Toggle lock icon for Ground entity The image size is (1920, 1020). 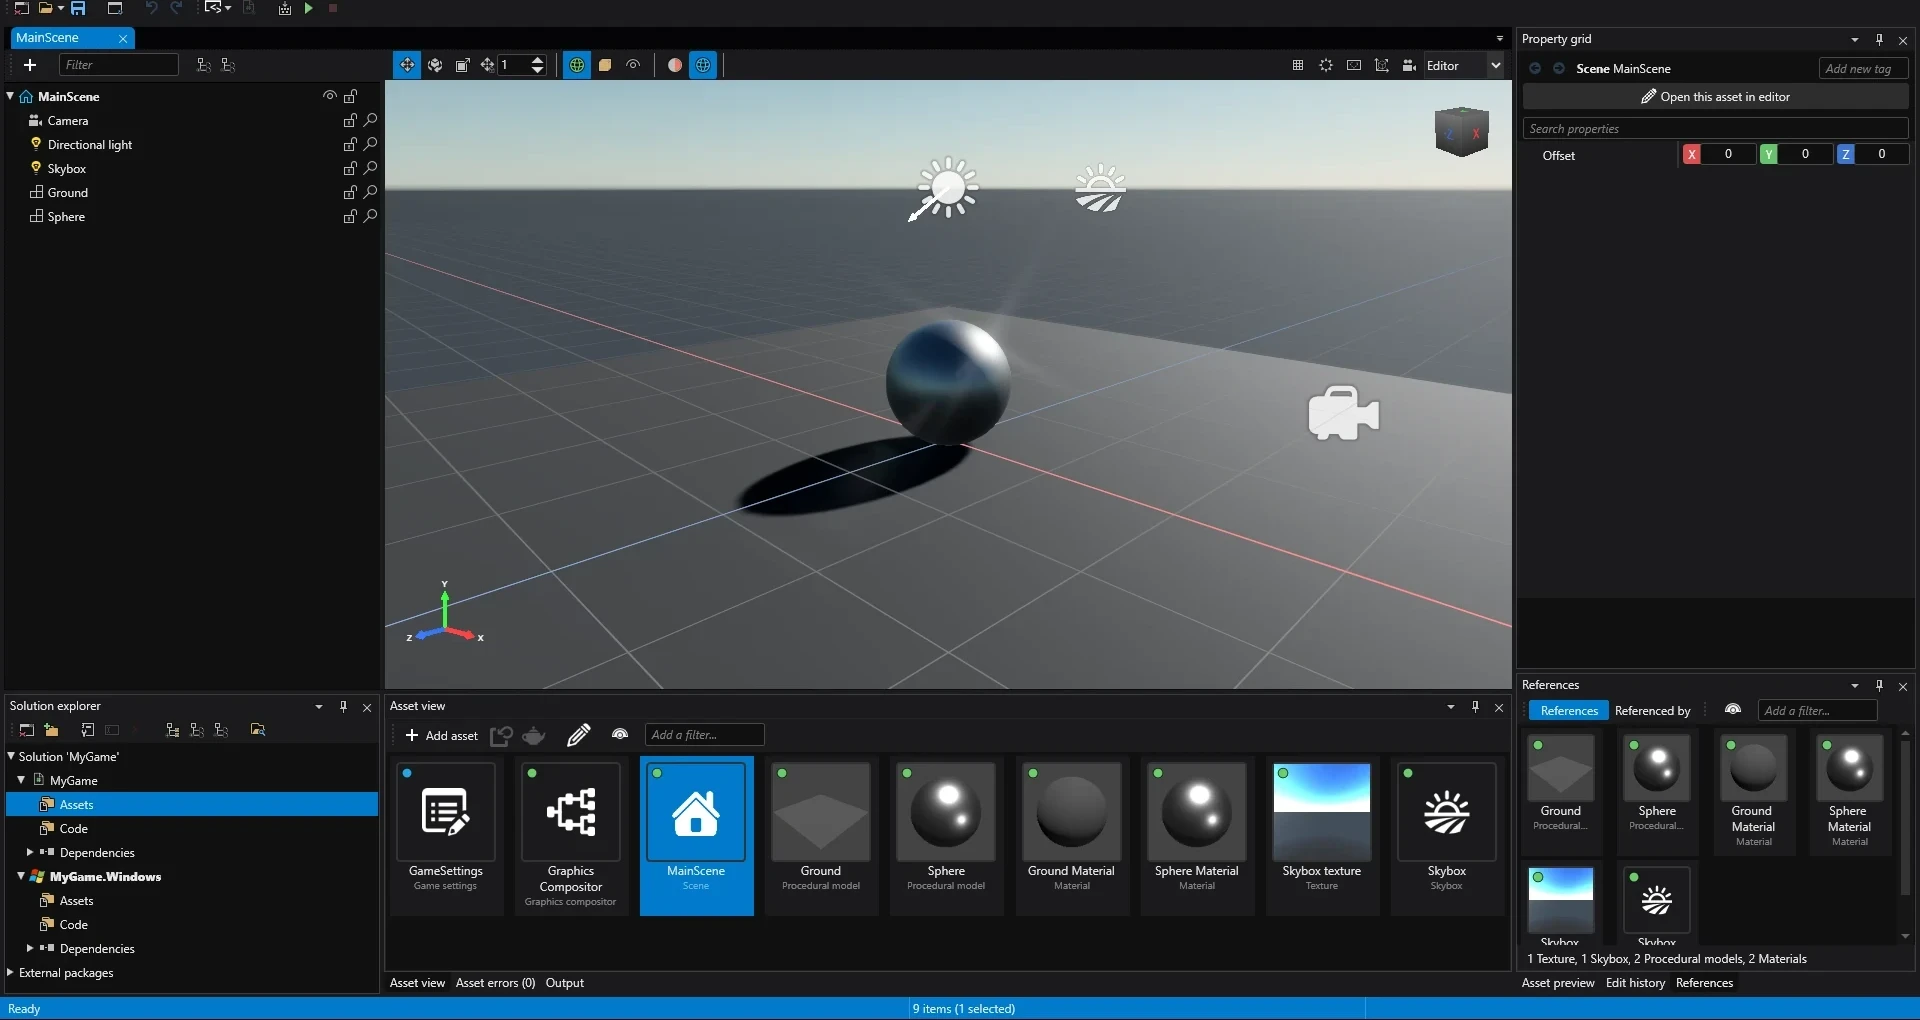coord(350,192)
